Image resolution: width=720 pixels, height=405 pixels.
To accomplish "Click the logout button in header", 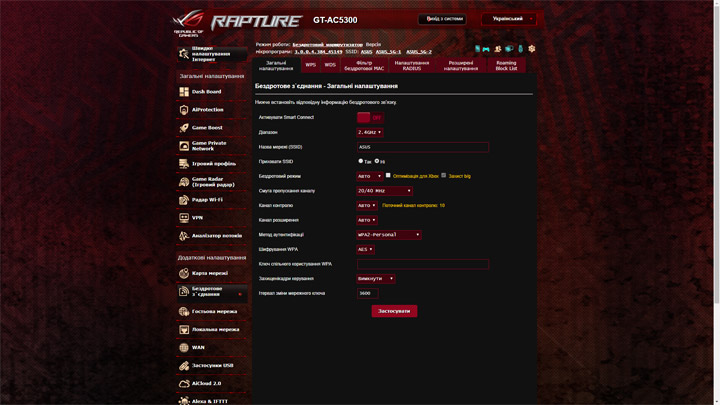I will click(x=442, y=19).
